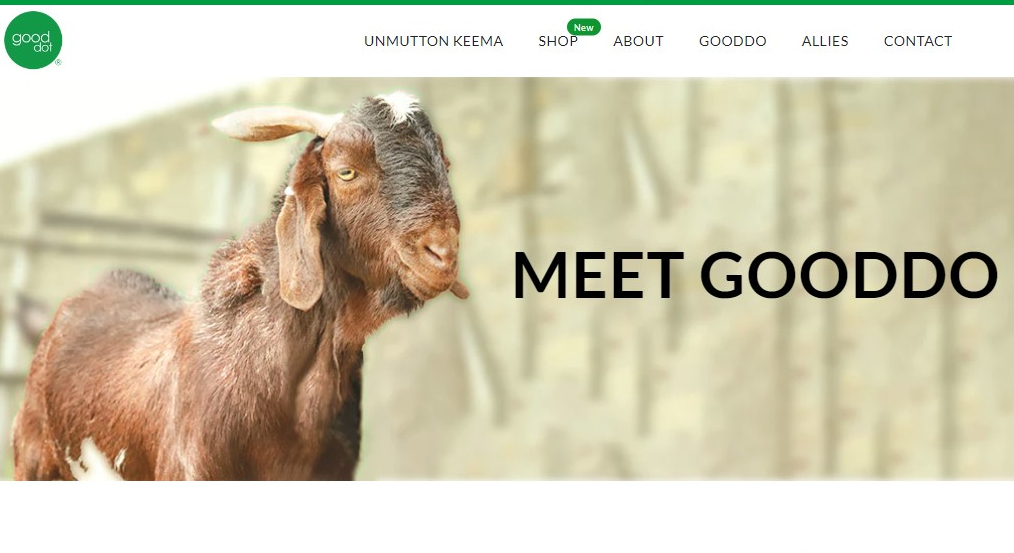Screen dimensions: 1014x553
Task: Go to the About page
Action: [638, 41]
